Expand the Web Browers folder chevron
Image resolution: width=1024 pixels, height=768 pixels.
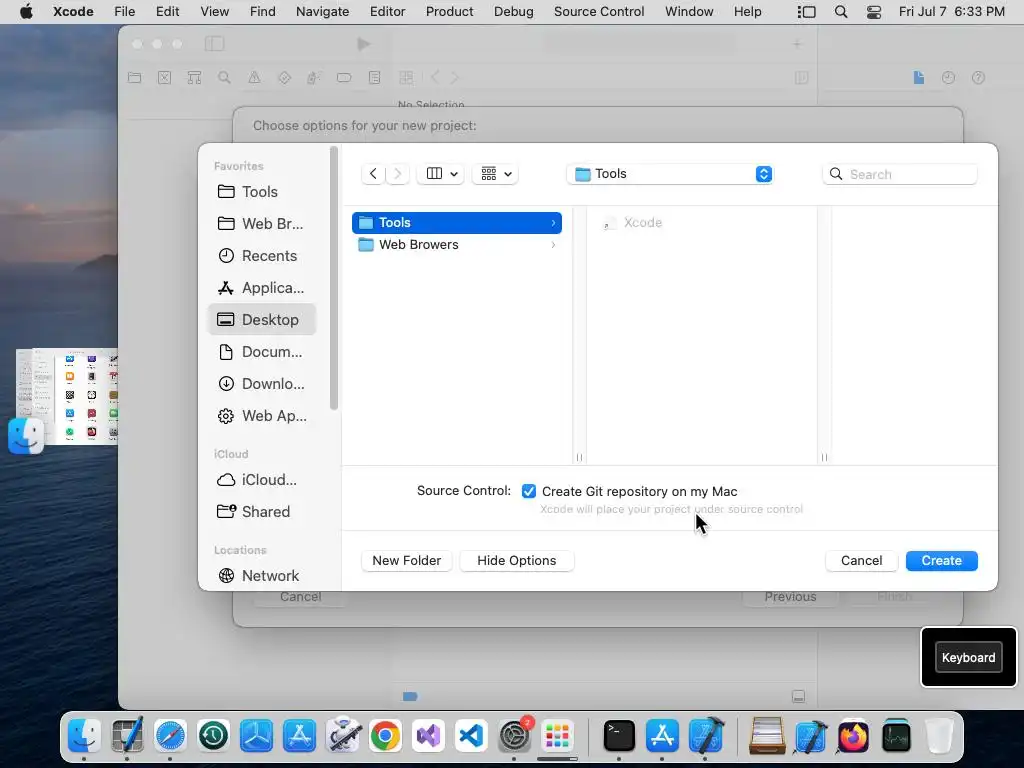coord(553,245)
